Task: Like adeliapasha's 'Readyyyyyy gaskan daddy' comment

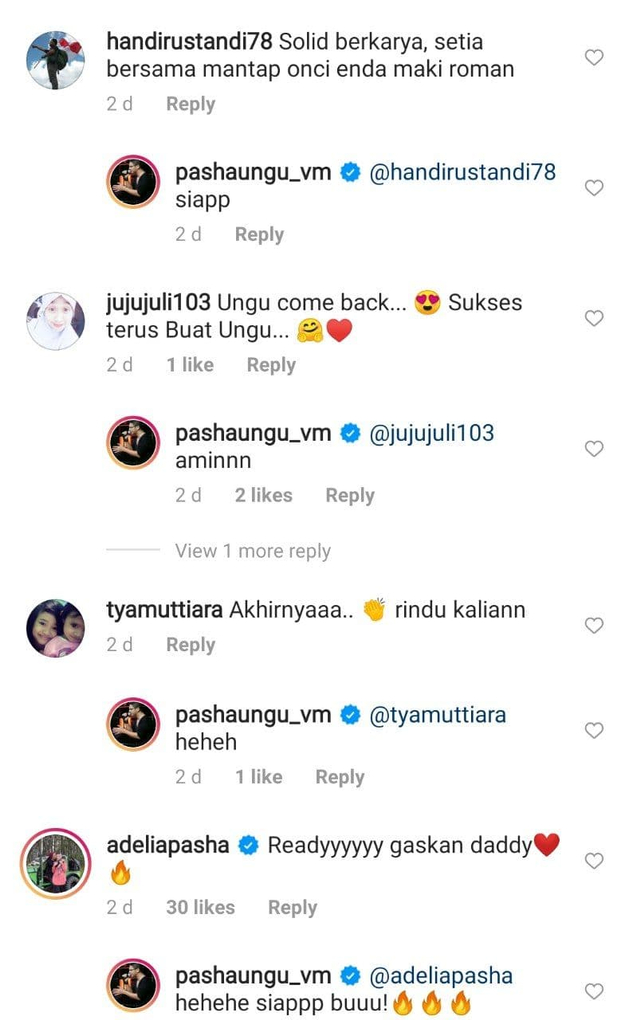Action: (594, 861)
